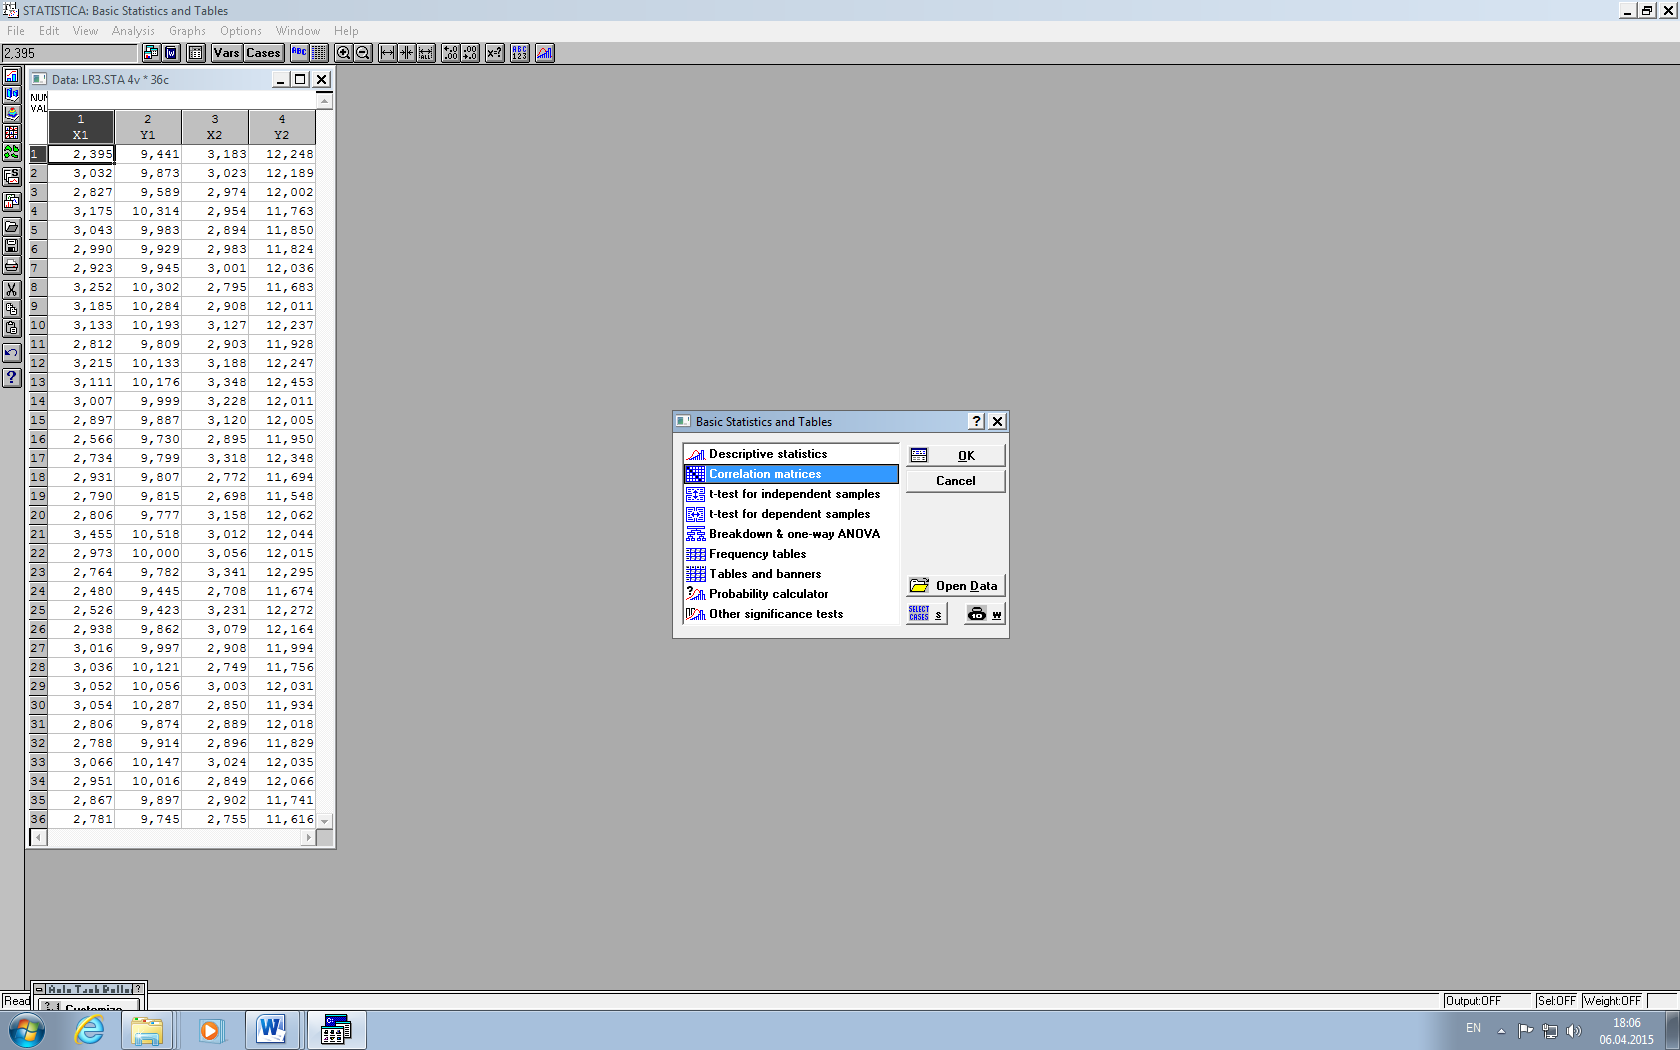Viewport: 1680px width, 1050px height.
Task: Select the X1 column header
Action: (x=81, y=127)
